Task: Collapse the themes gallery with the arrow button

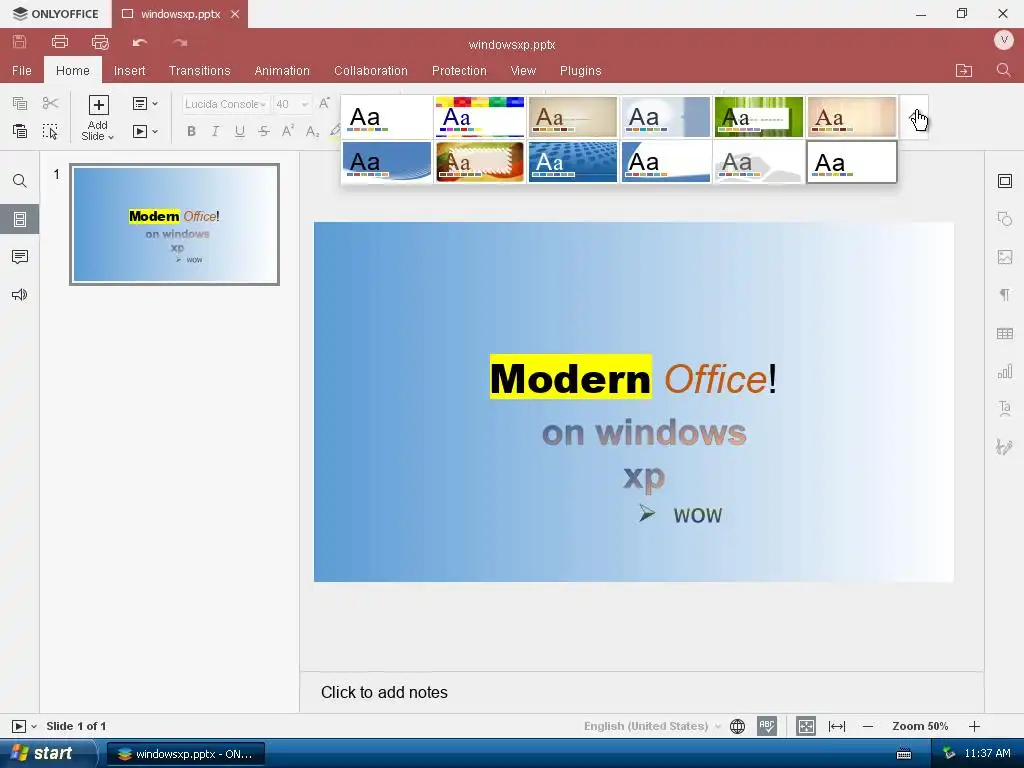Action: [914, 117]
